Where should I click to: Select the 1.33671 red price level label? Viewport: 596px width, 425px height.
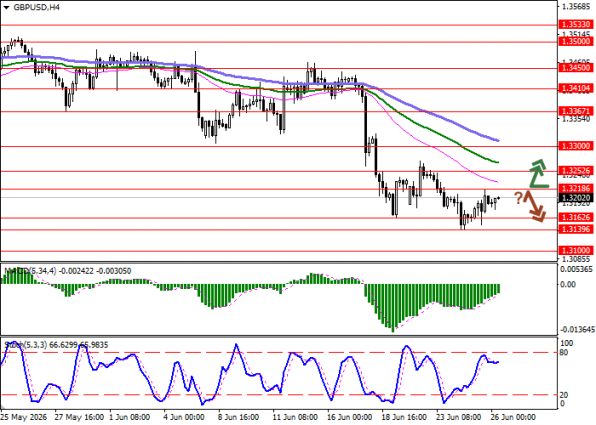point(575,111)
